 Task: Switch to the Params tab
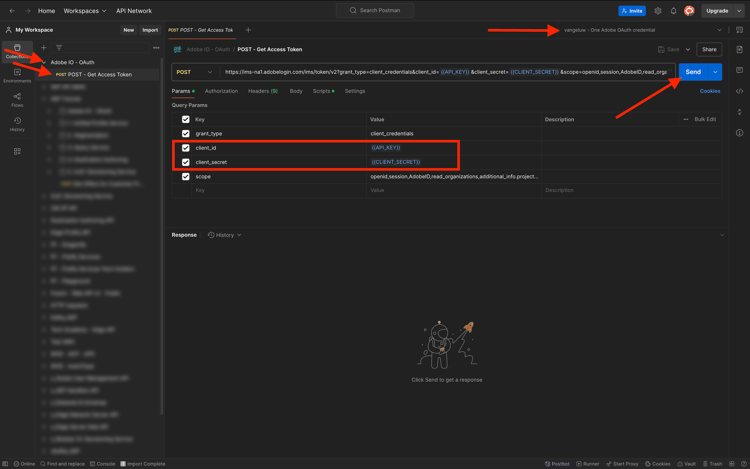pos(183,91)
